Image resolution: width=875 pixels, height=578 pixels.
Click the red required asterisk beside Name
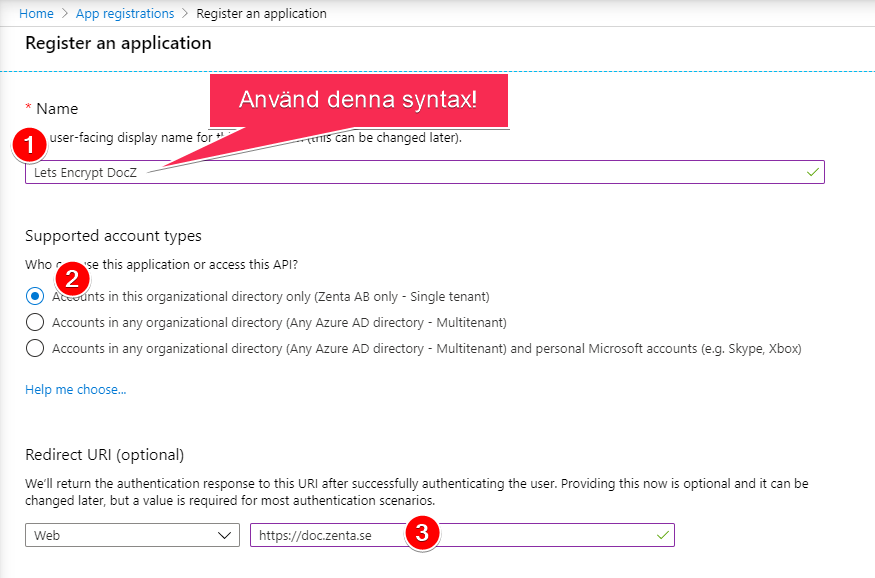click(x=29, y=108)
